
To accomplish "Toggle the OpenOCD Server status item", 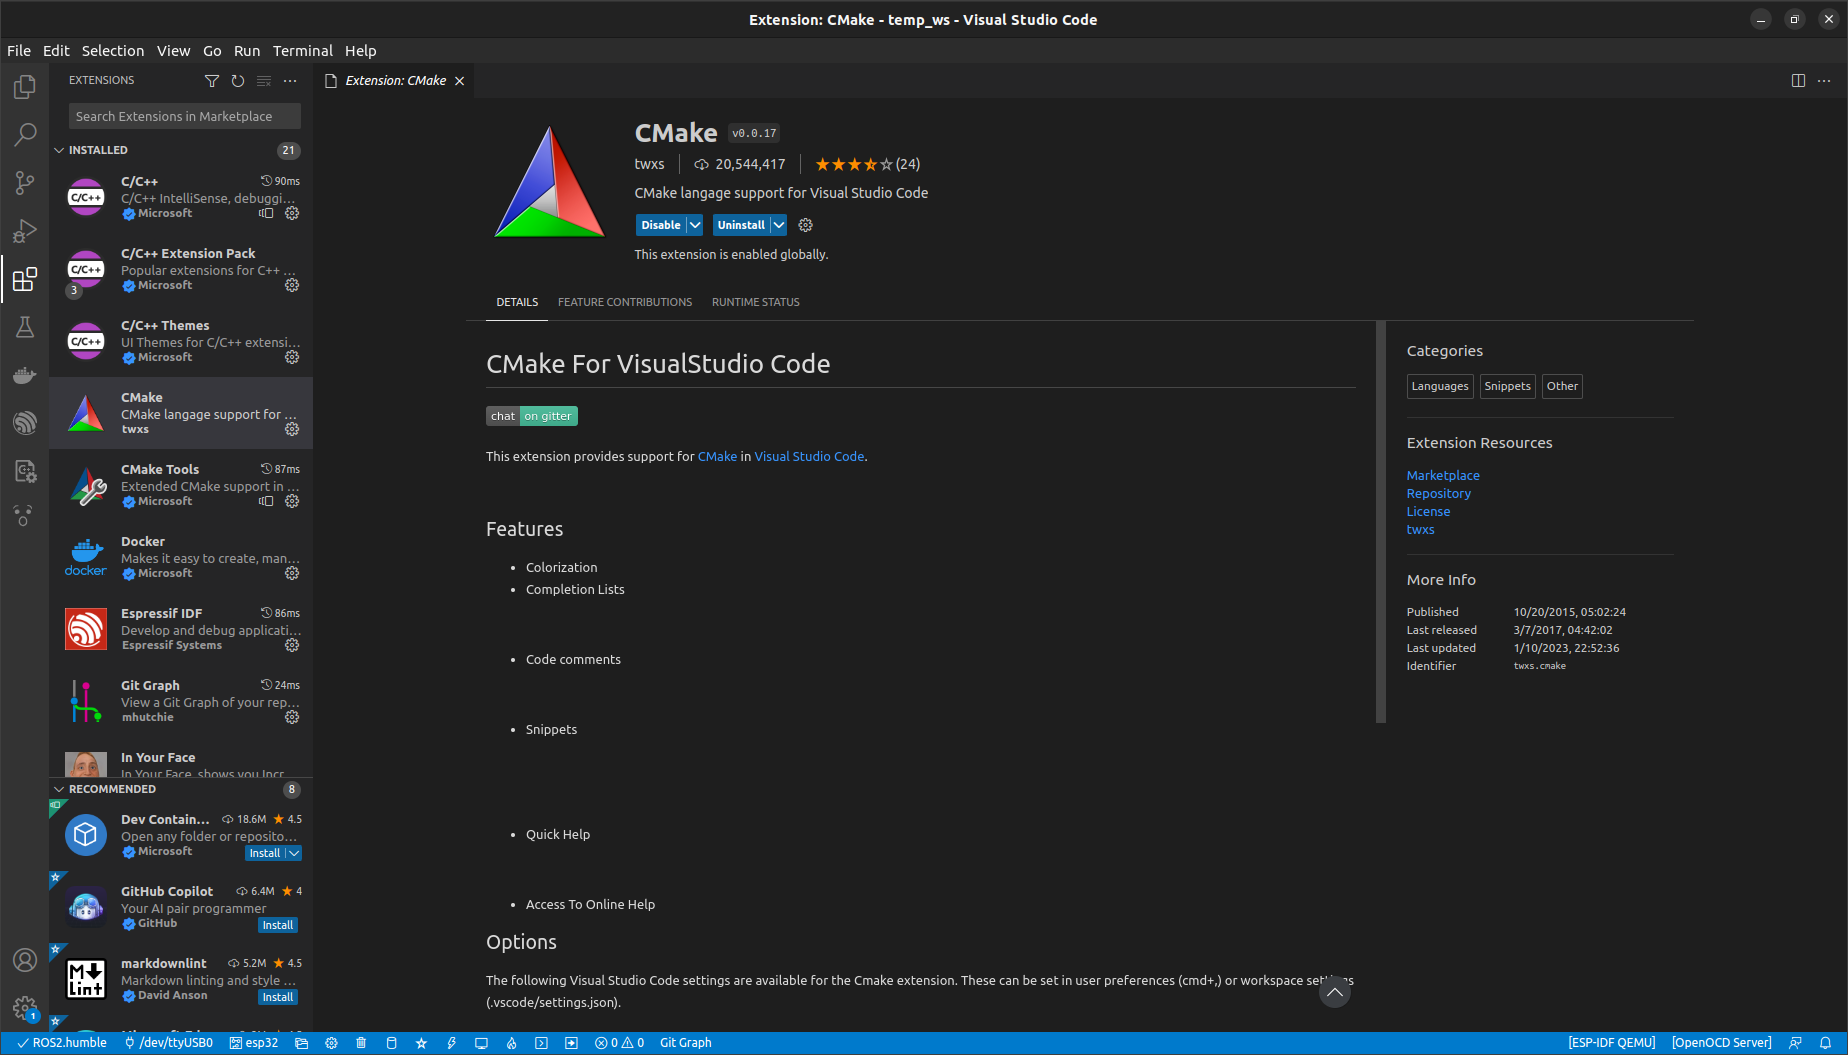I will [x=1721, y=1043].
